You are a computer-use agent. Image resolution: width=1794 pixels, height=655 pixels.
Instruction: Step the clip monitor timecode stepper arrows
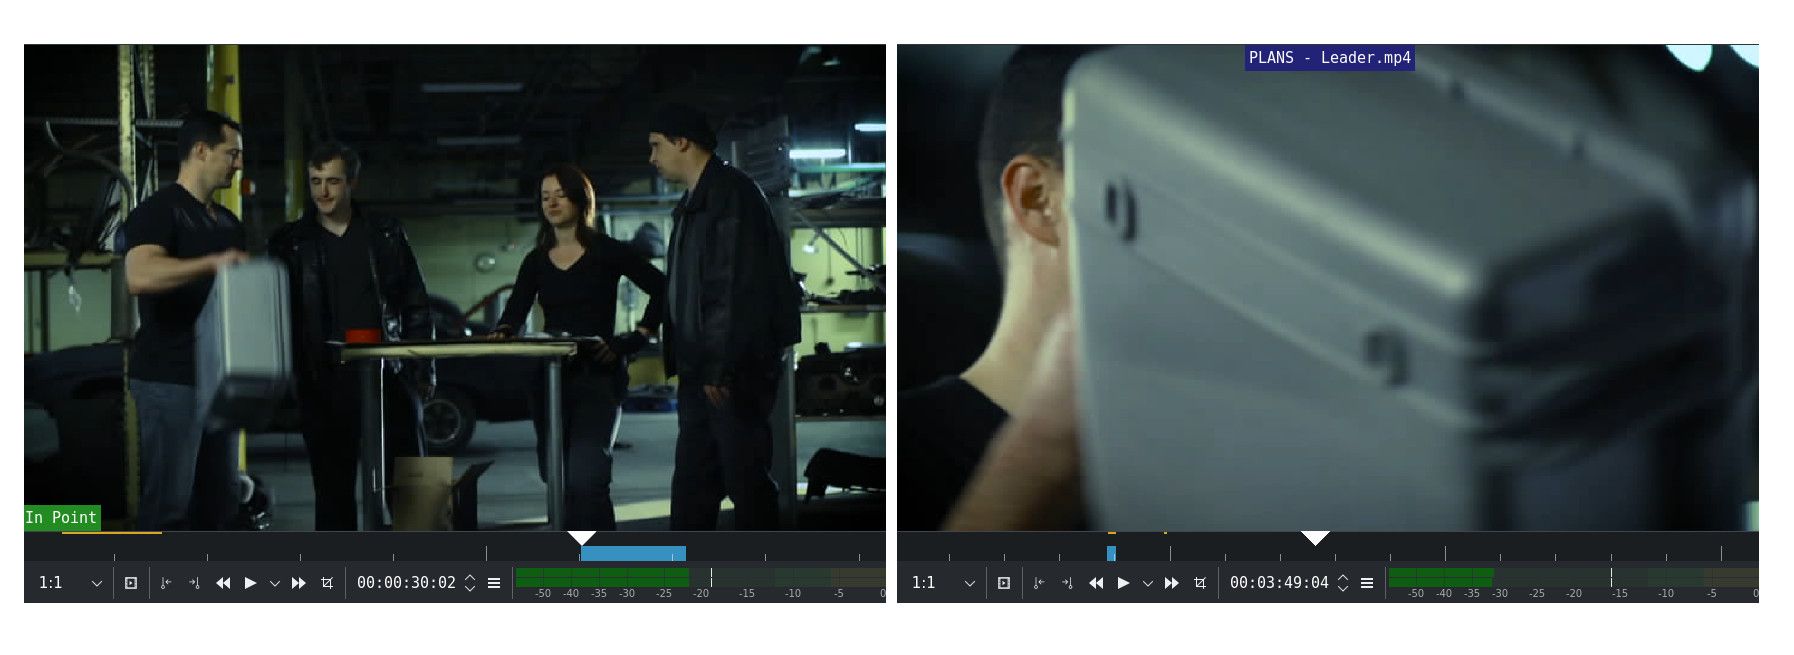470,583
